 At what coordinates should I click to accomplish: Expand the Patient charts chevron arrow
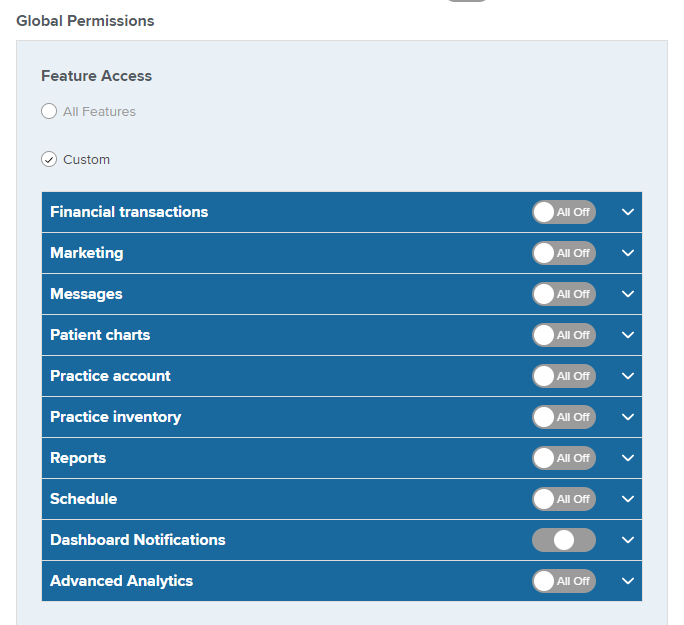[x=628, y=335]
